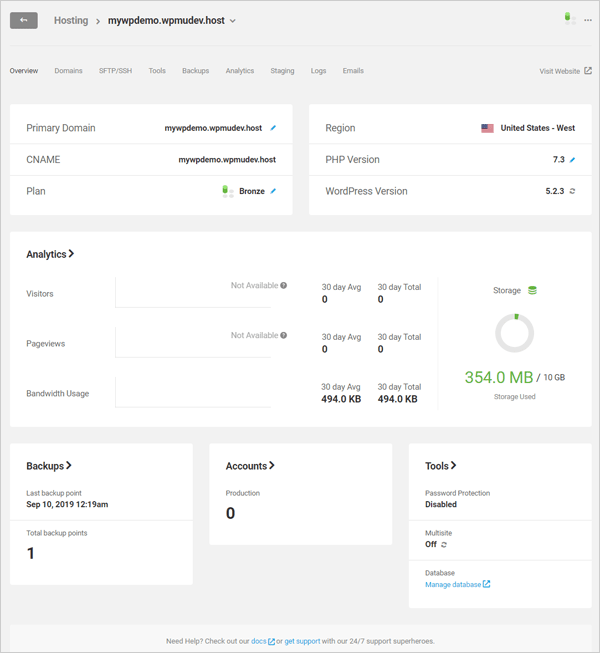The width and height of the screenshot is (600, 653).
Task: Expand the Backups section heading
Action: pyautogui.click(x=49, y=466)
